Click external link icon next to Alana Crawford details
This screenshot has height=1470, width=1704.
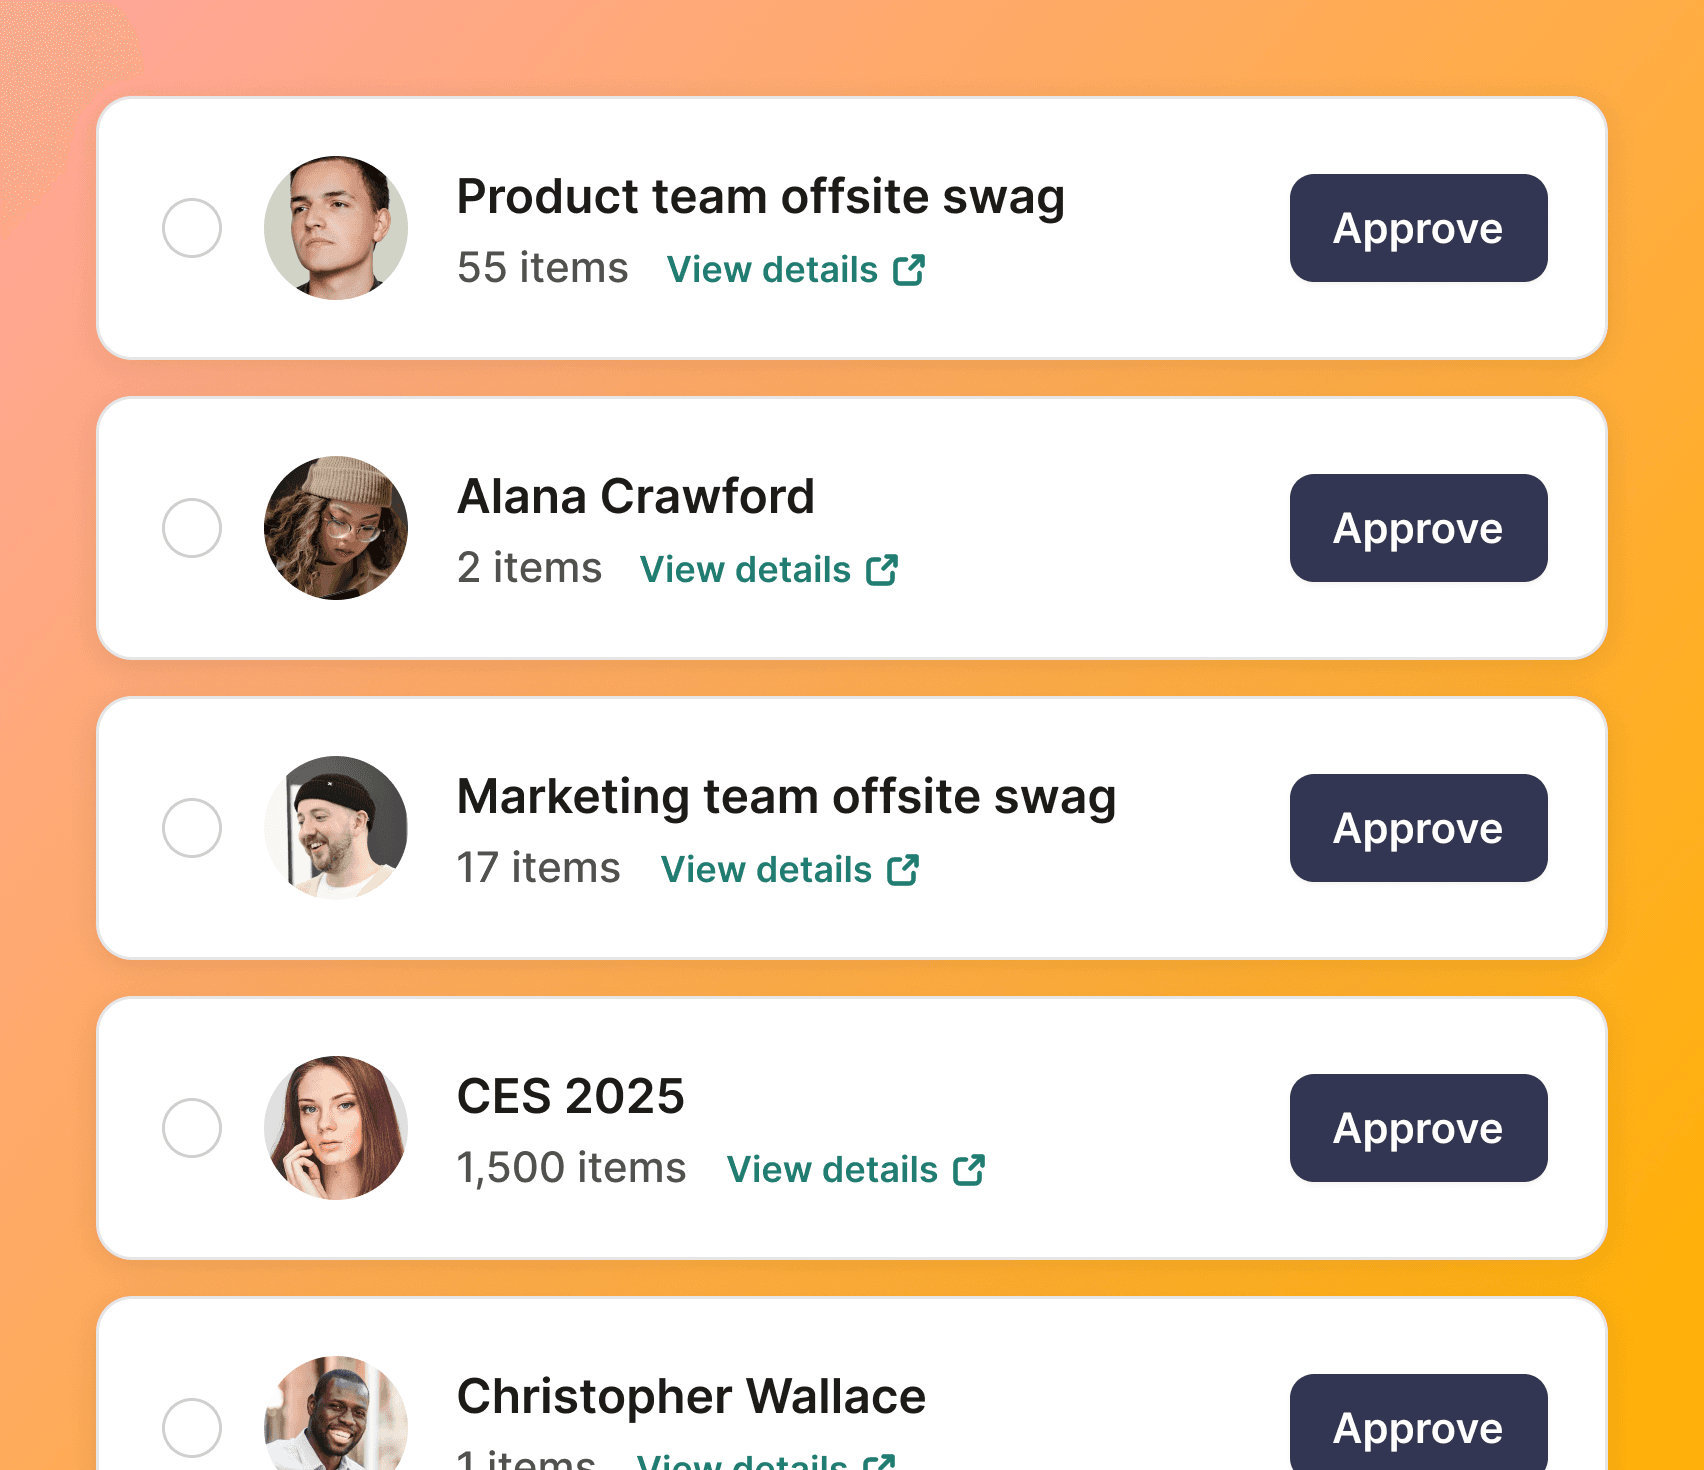coord(882,570)
